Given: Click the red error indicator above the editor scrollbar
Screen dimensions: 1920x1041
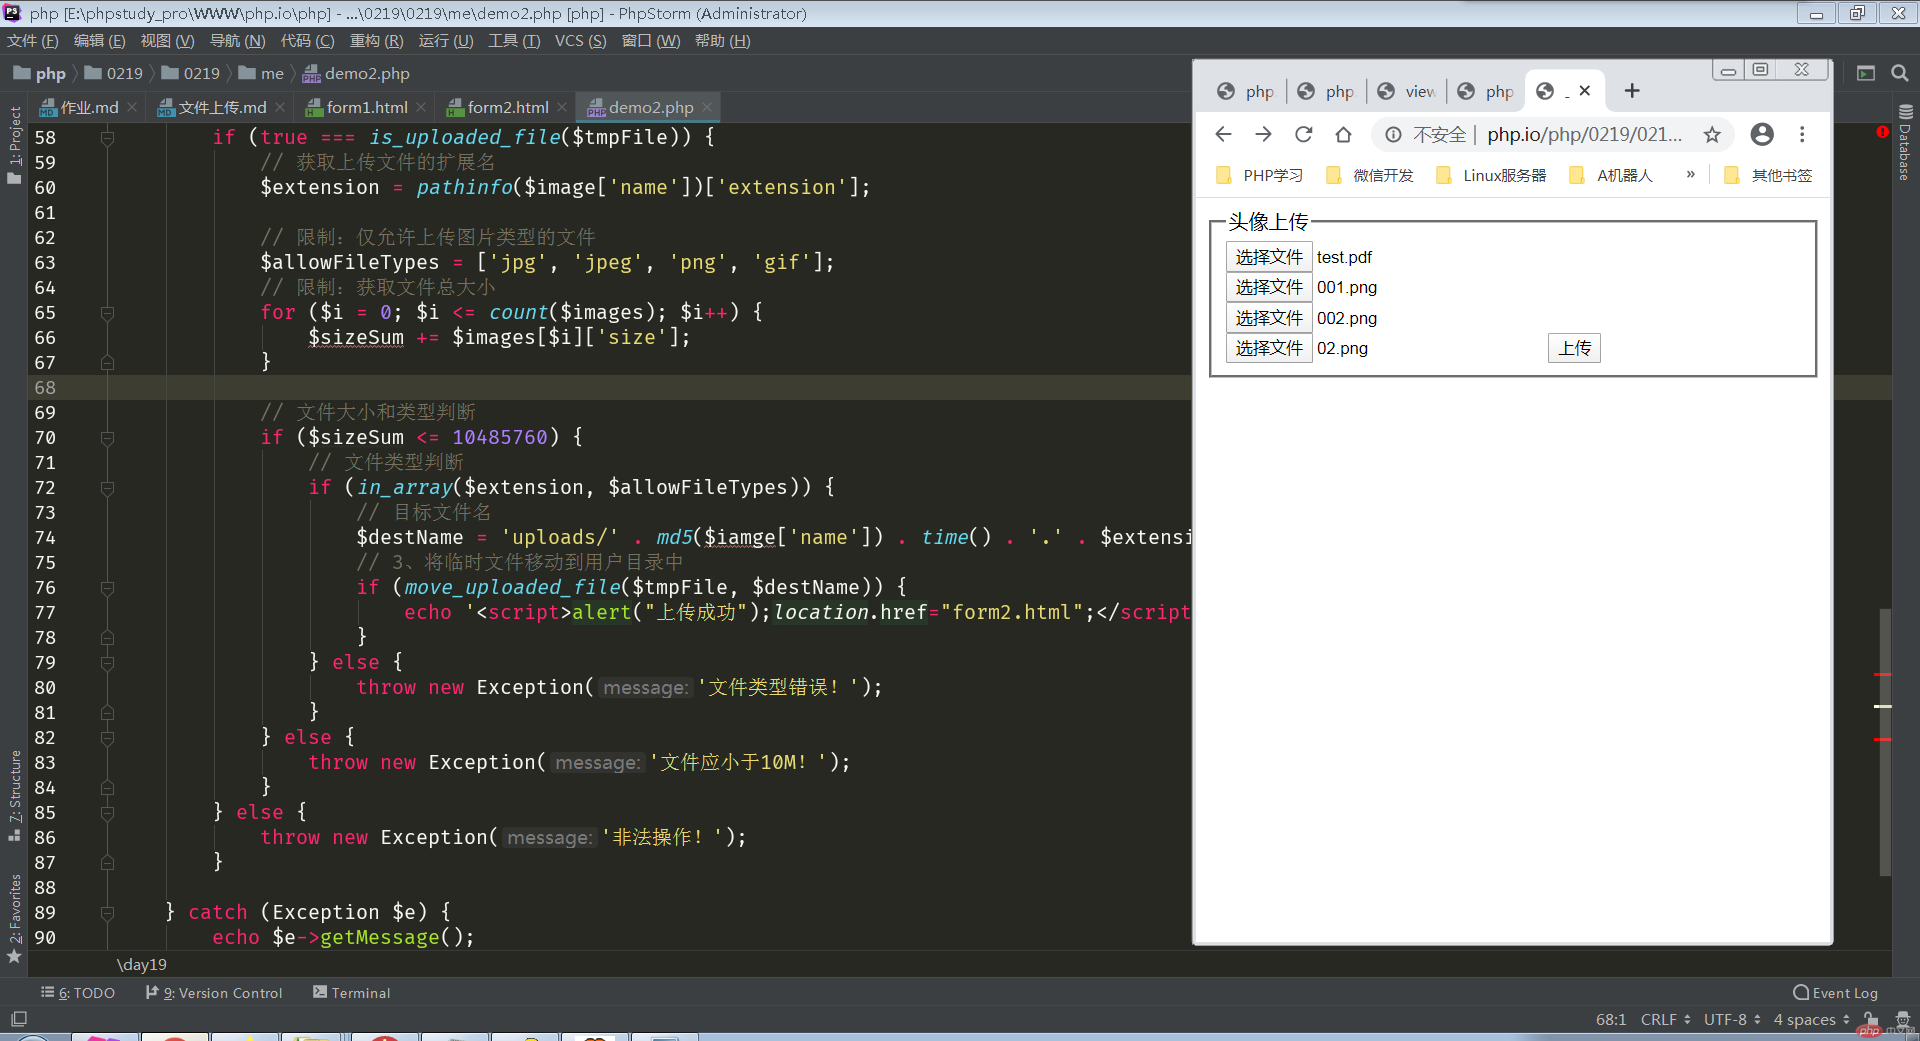Looking at the screenshot, I should point(1883,132).
